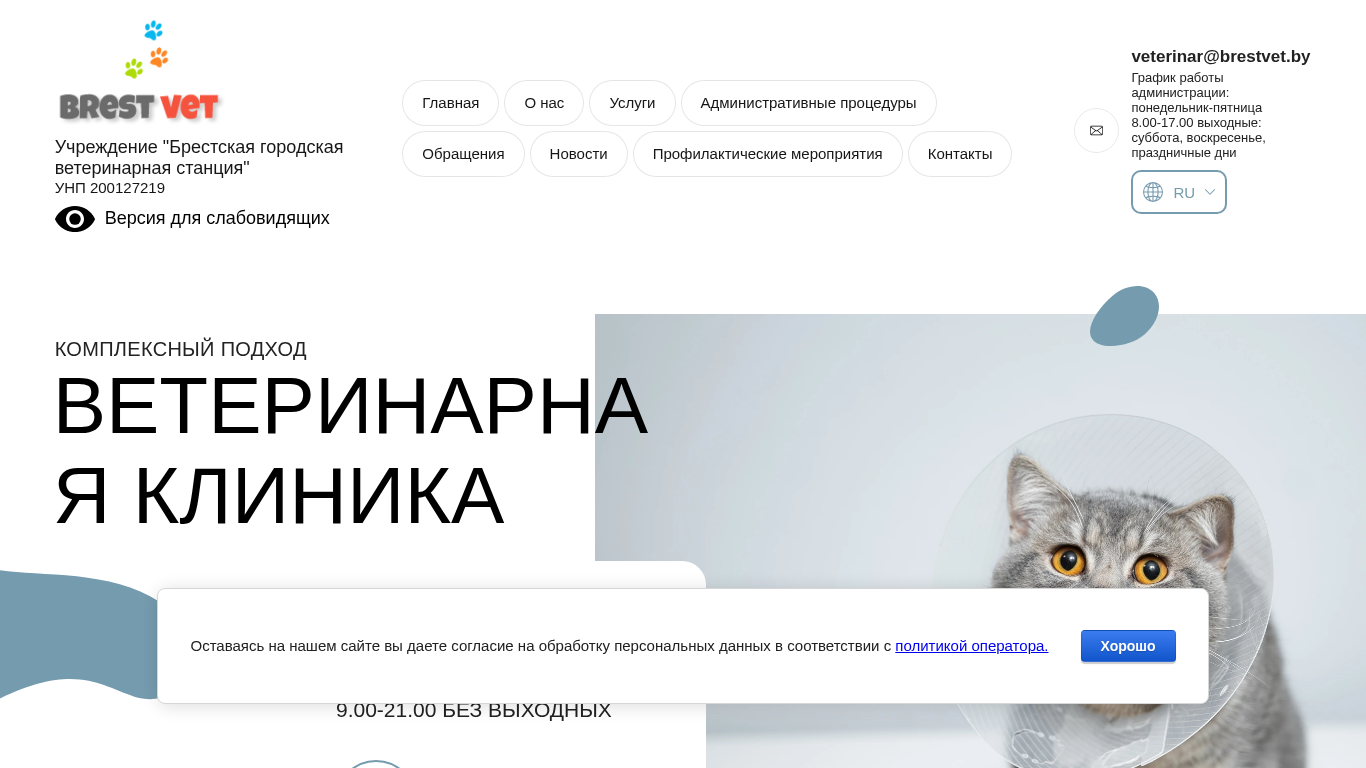The width and height of the screenshot is (1366, 768).
Task: Click the ВЕТЕРИНАРНАЯ КЛИНИКА heading
Action: tap(350, 450)
